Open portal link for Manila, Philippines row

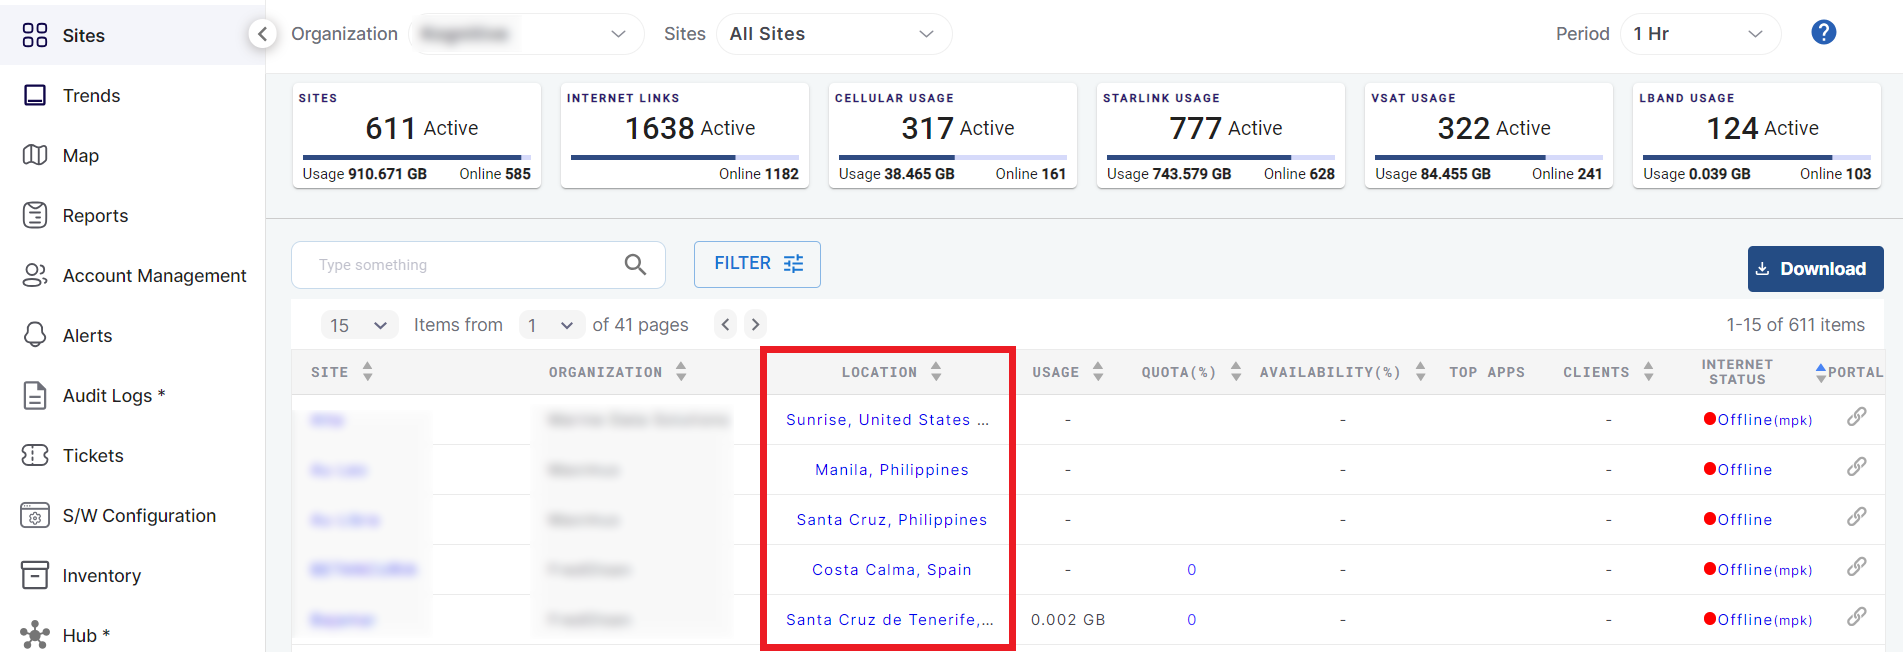point(1856,467)
